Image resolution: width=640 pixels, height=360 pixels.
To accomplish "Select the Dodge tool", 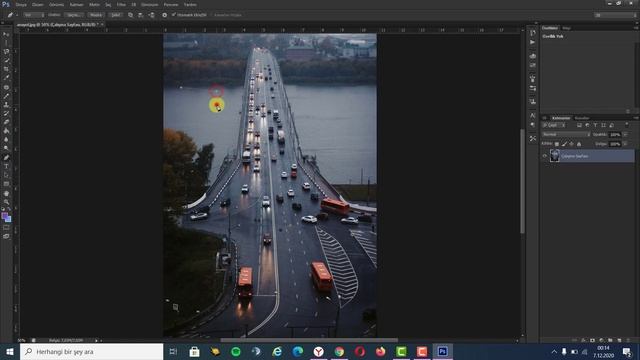I will coord(6,148).
